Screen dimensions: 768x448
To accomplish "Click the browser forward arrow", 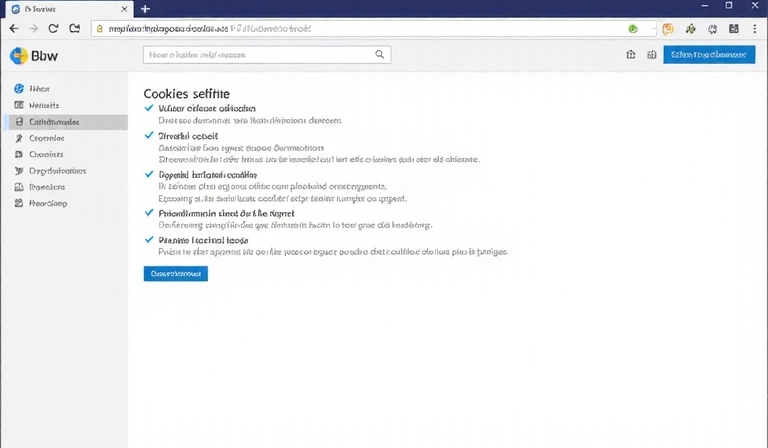I will (x=33, y=29).
